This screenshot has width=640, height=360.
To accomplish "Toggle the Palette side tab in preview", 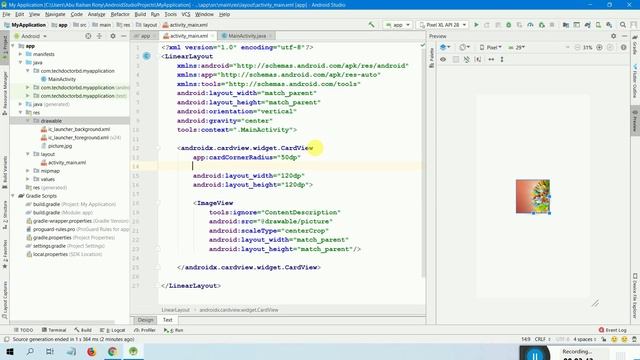I will tap(431, 58).
